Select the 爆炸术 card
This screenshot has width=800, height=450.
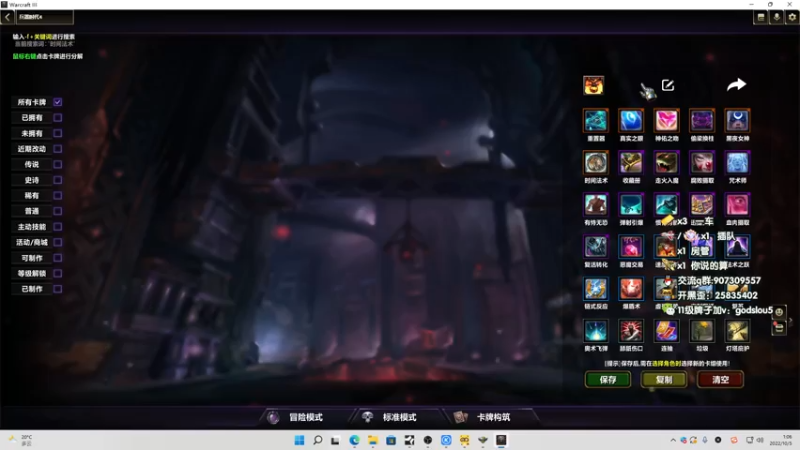coord(631,289)
